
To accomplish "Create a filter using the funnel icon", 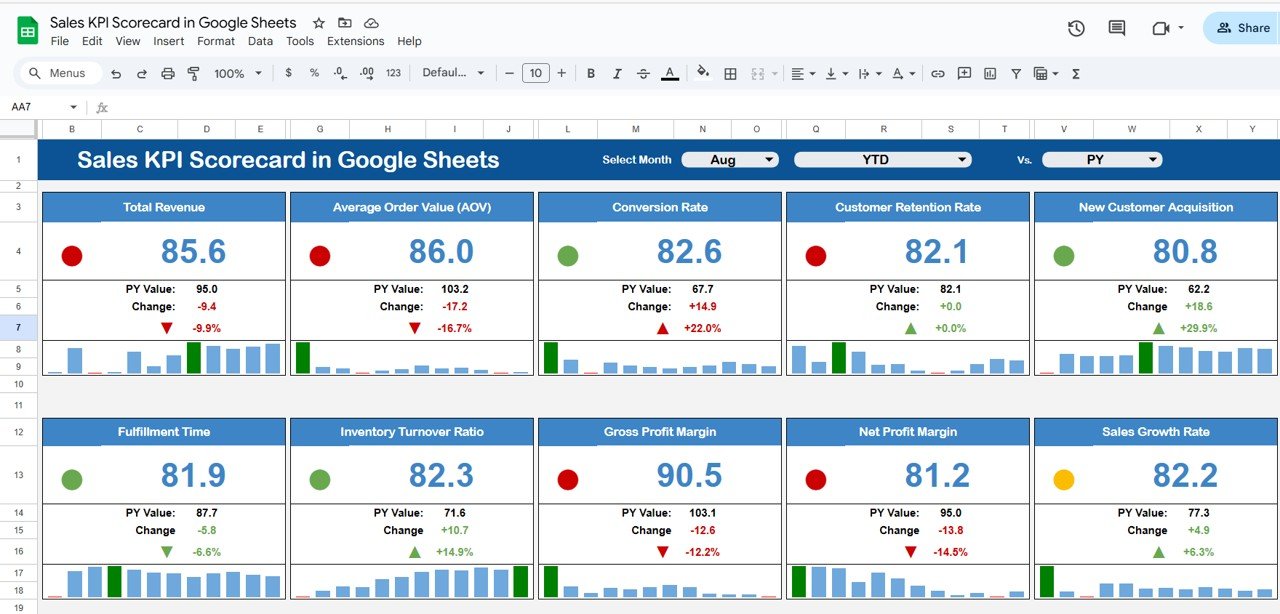I will click(1015, 73).
